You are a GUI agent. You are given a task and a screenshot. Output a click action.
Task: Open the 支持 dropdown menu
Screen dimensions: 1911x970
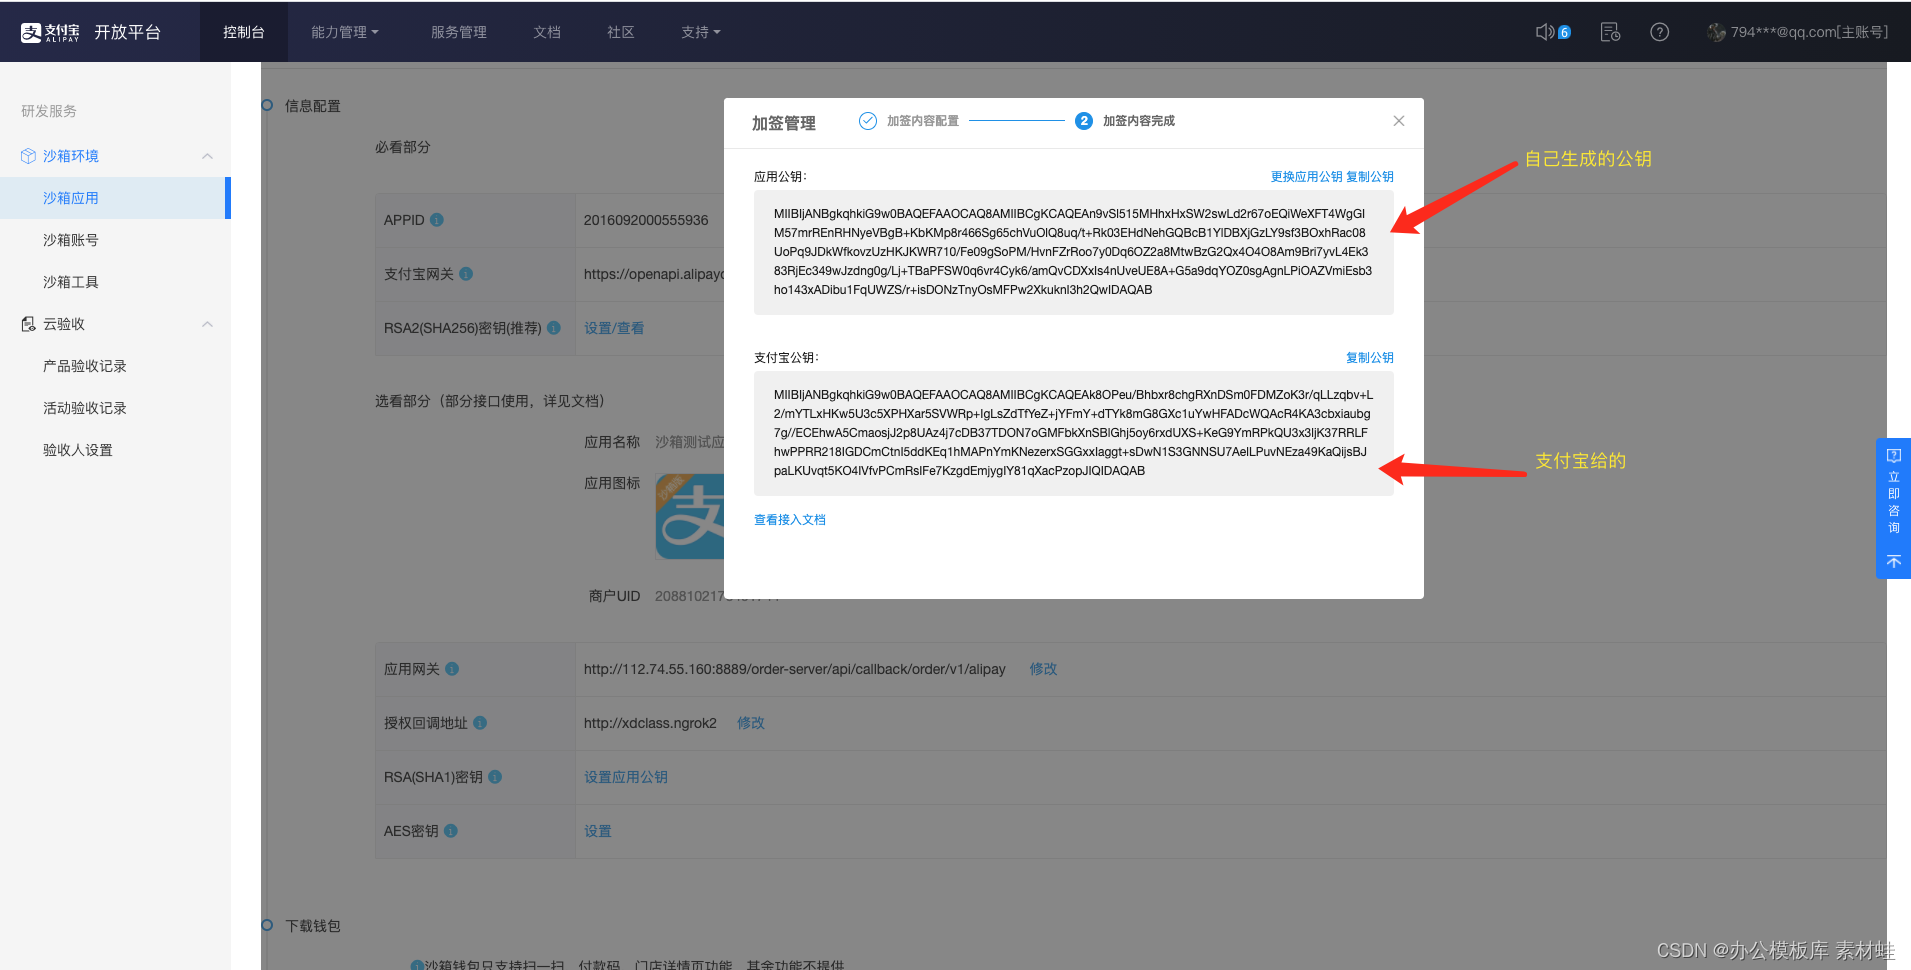point(701,32)
